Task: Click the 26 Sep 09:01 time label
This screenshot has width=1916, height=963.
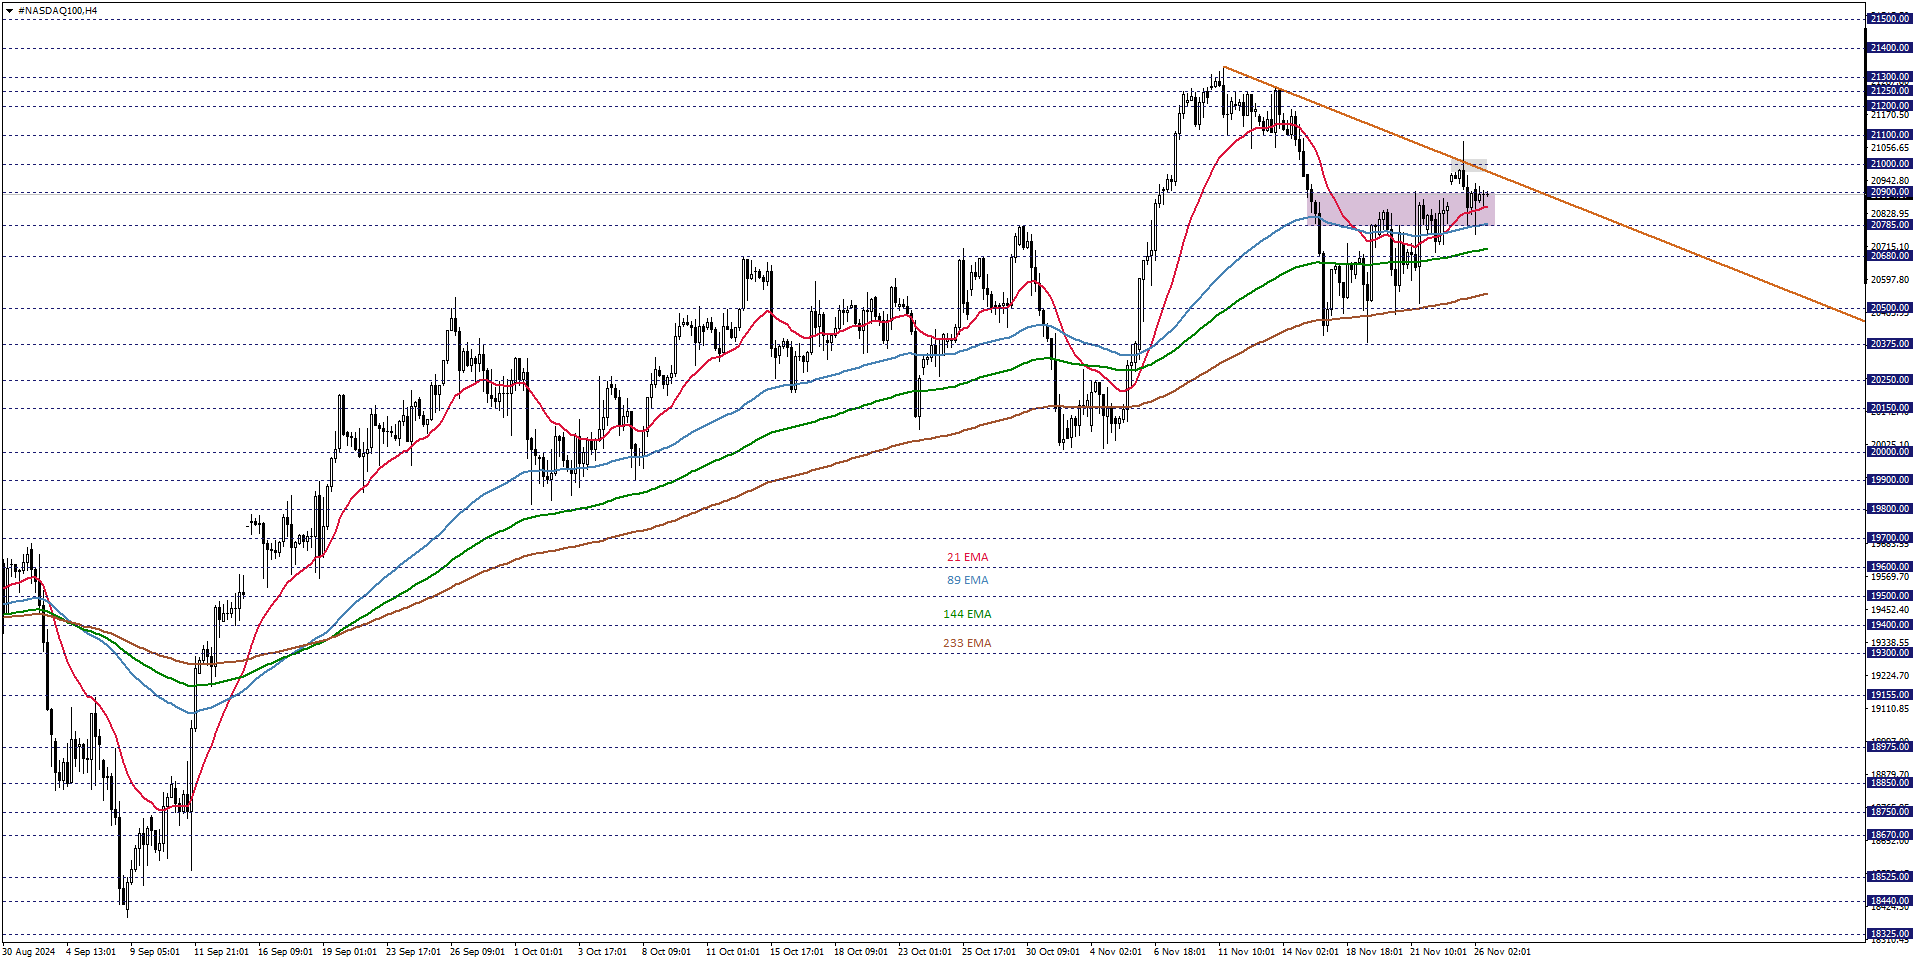Action: coord(477,952)
